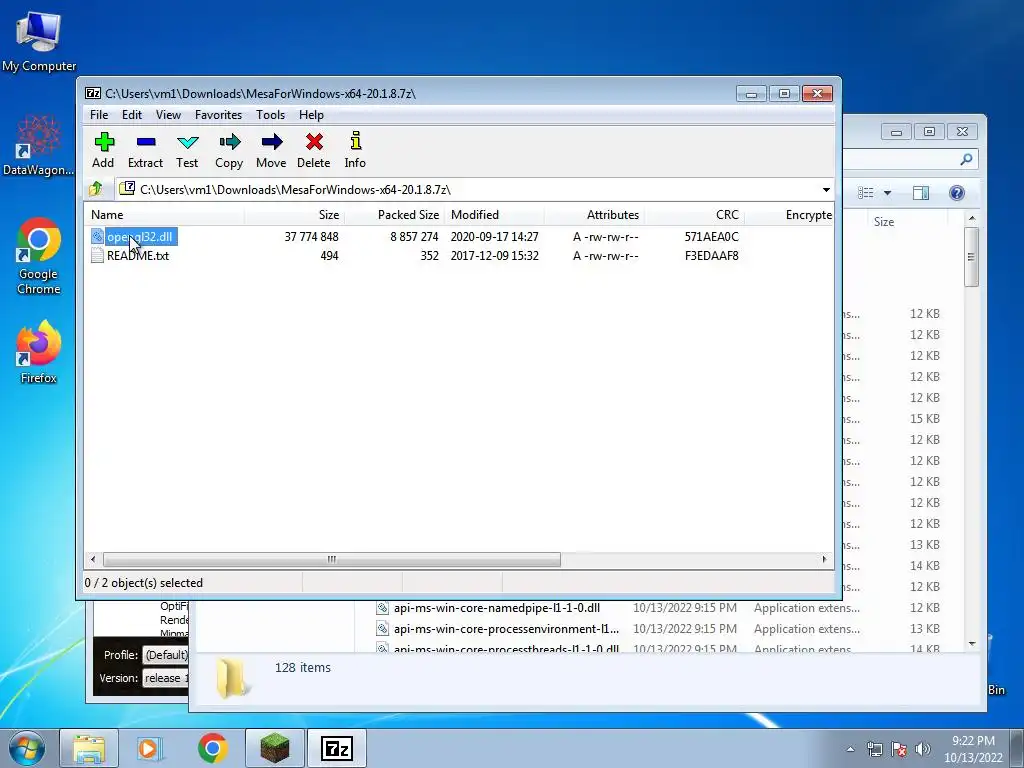Viewport: 1024px width, 768px height.
Task: Go up one folder level icon
Action: (x=96, y=189)
